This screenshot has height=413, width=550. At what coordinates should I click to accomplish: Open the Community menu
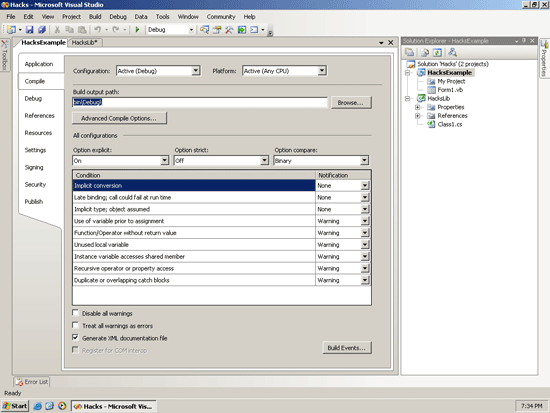(221, 16)
